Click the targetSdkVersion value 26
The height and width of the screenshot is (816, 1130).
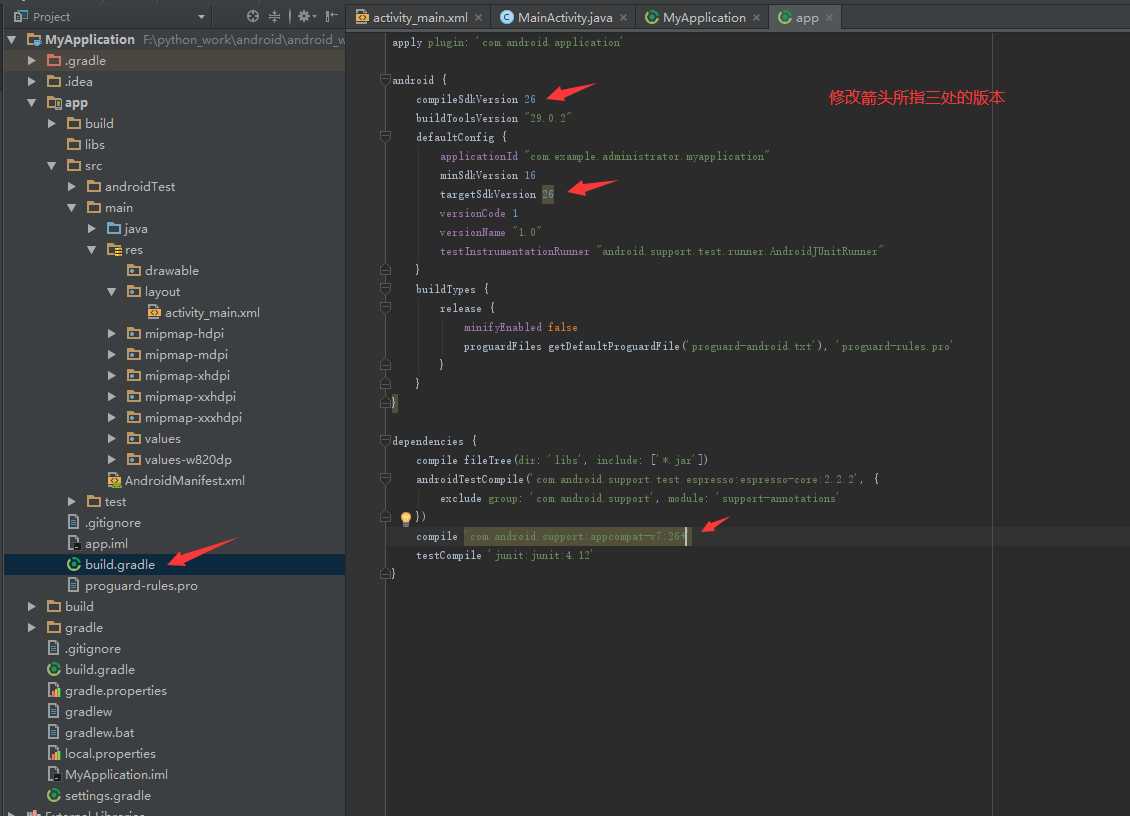tap(548, 194)
